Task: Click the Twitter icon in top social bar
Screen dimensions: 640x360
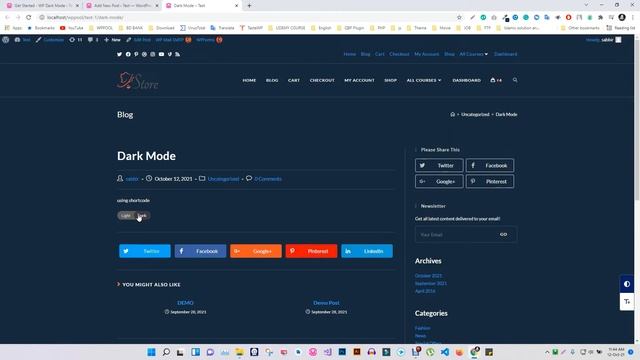Action: (x=119, y=54)
